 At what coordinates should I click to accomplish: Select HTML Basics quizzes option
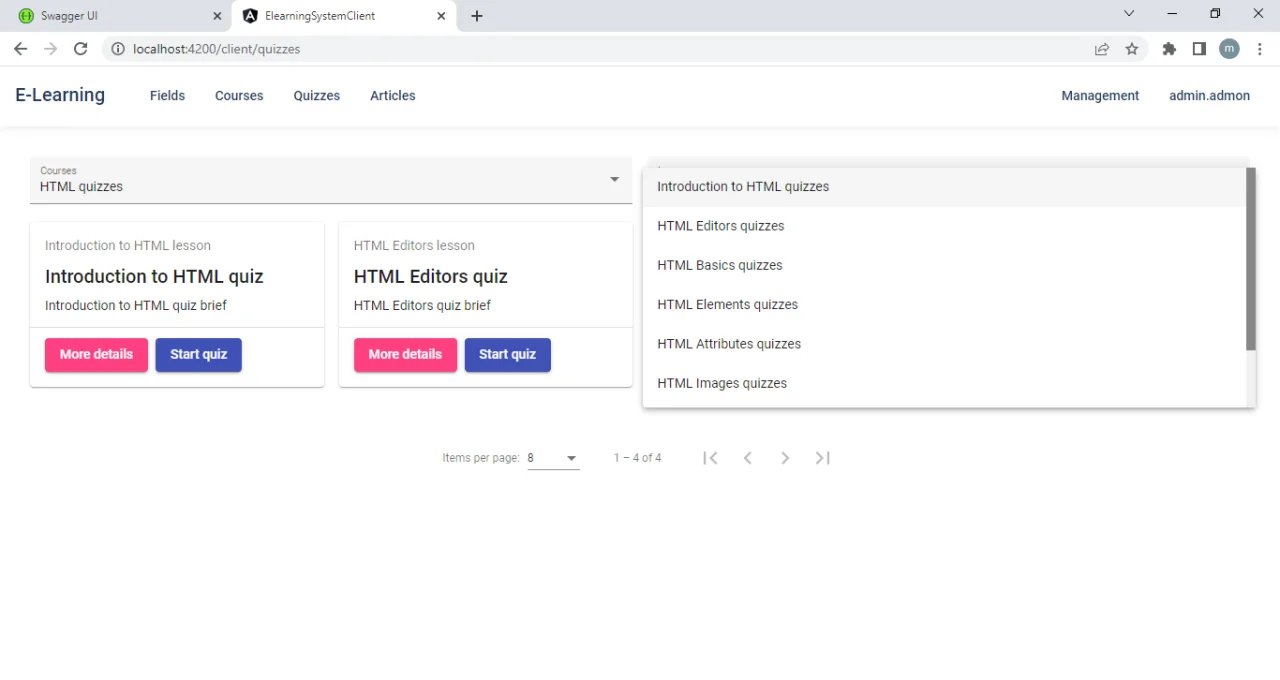pyautogui.click(x=944, y=265)
